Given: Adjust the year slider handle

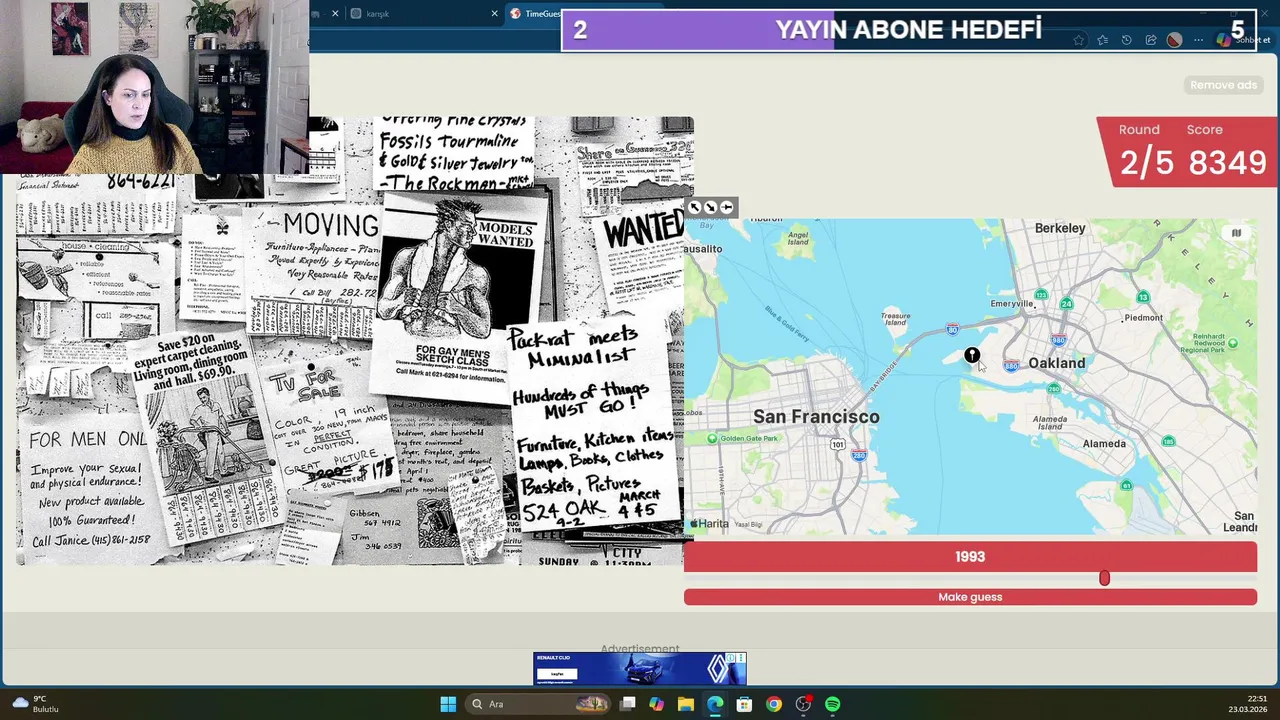Looking at the screenshot, I should (1104, 578).
